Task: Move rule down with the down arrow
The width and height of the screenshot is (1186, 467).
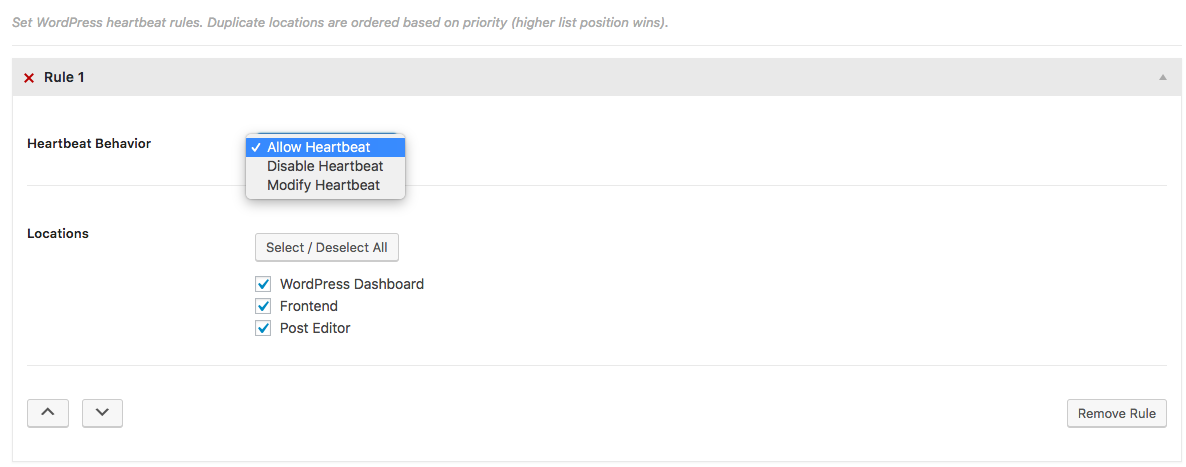Action: tap(102, 413)
